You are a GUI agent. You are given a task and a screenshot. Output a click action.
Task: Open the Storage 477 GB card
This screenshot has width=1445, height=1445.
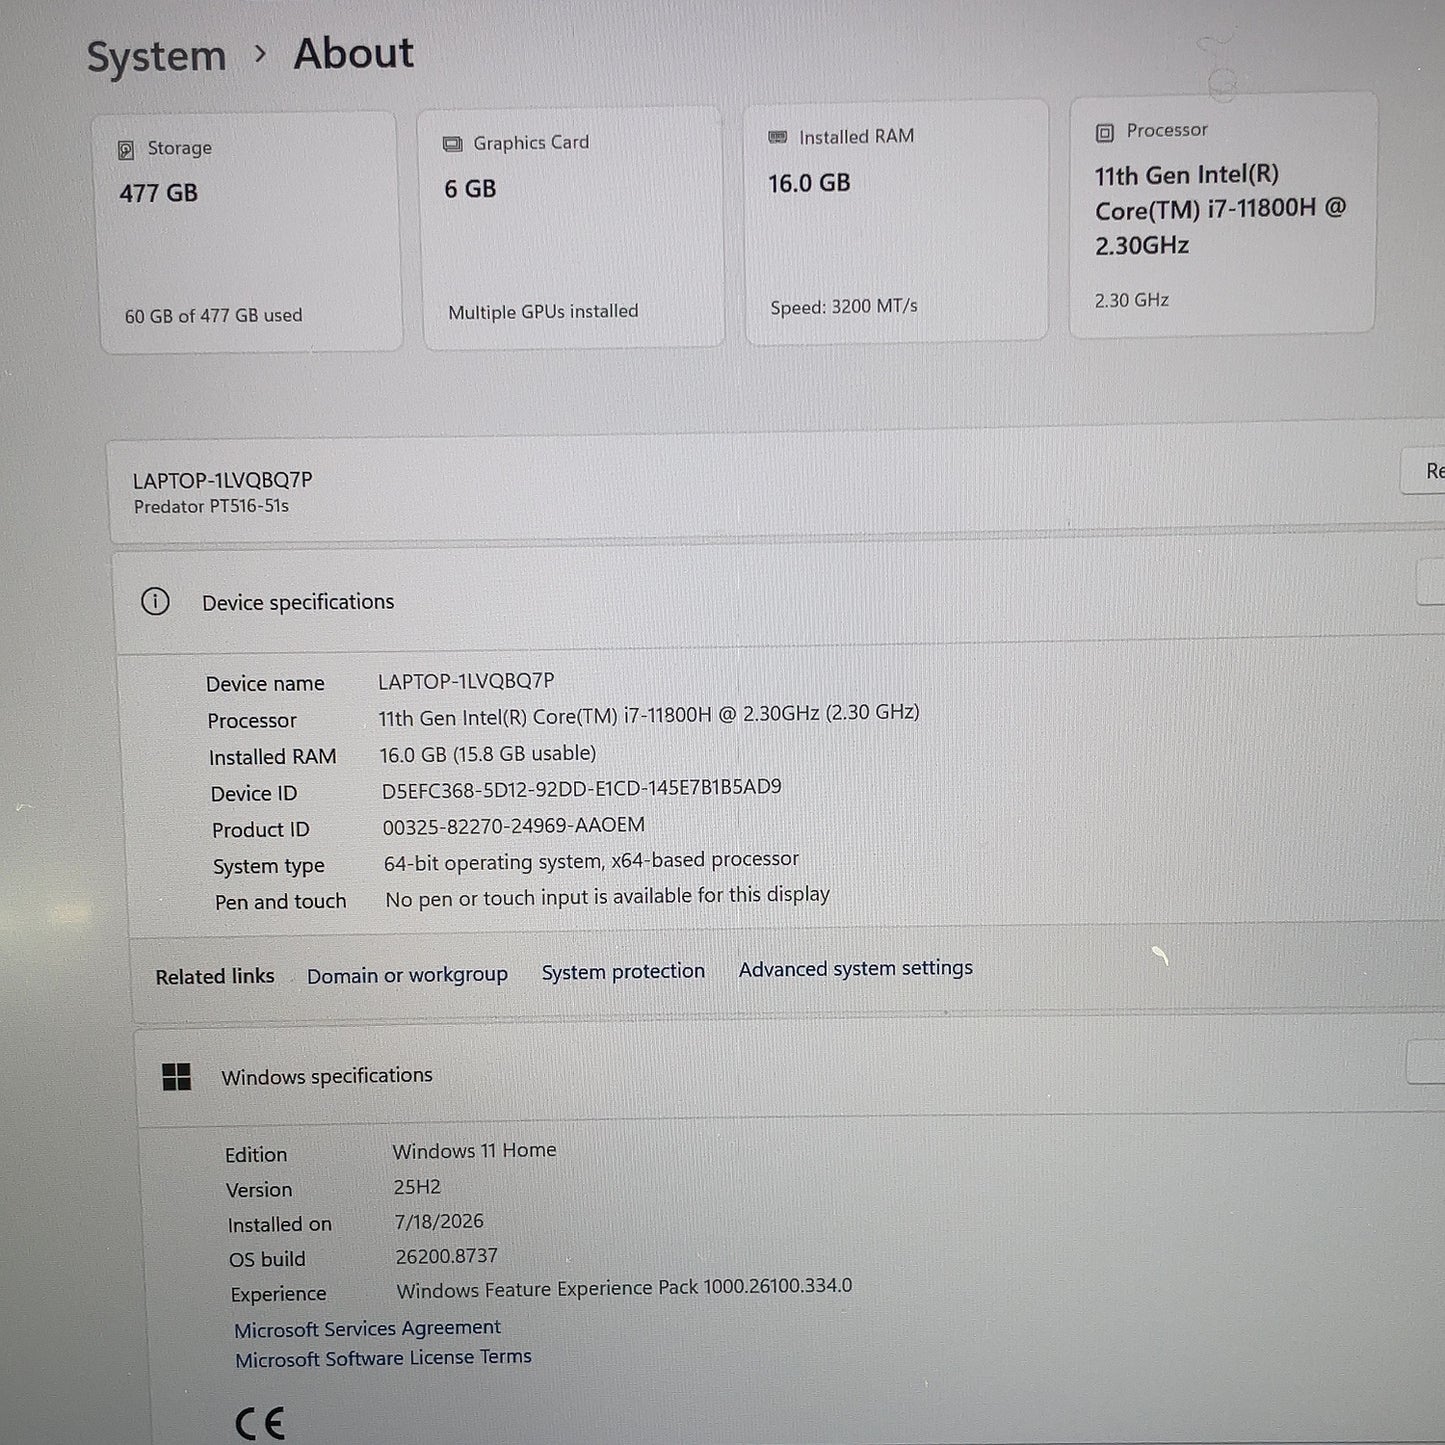(x=250, y=232)
